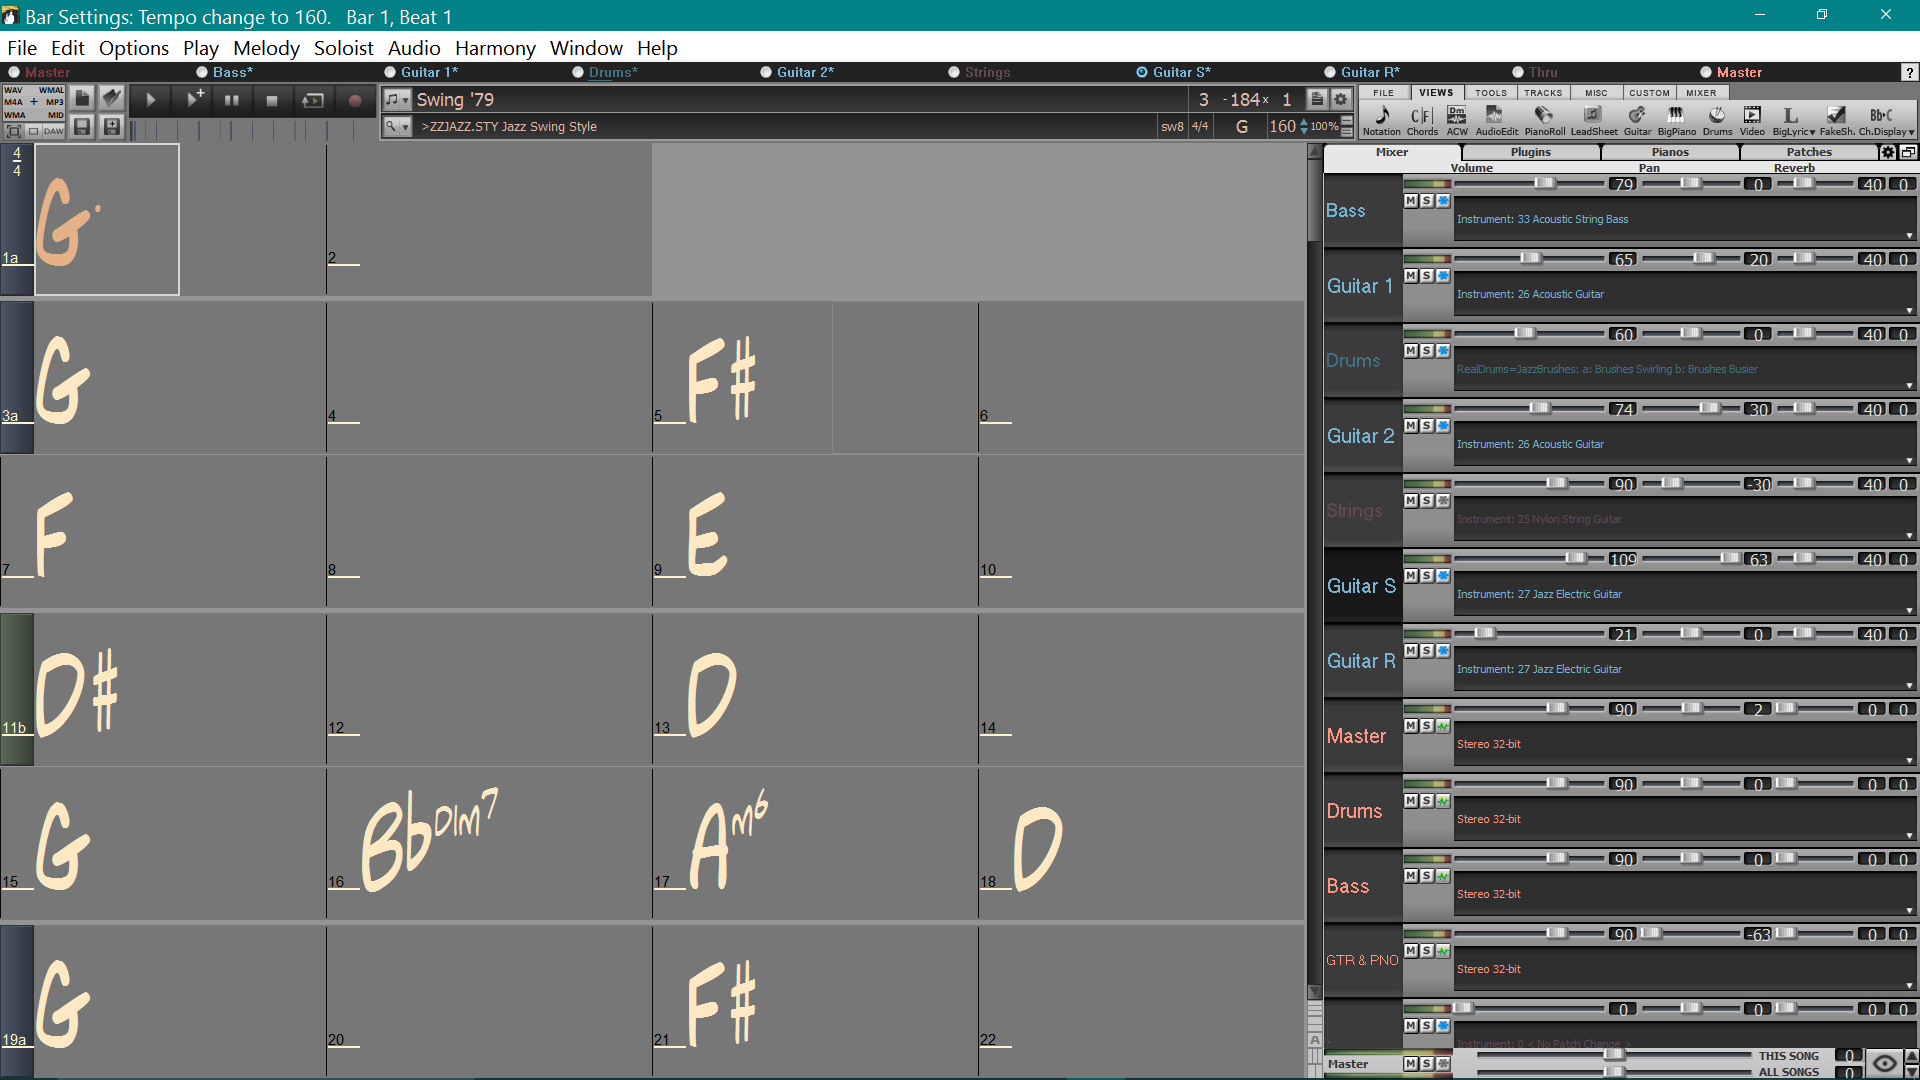This screenshot has width=1920, height=1080.
Task: Open the BigPiano window
Action: 1677,120
